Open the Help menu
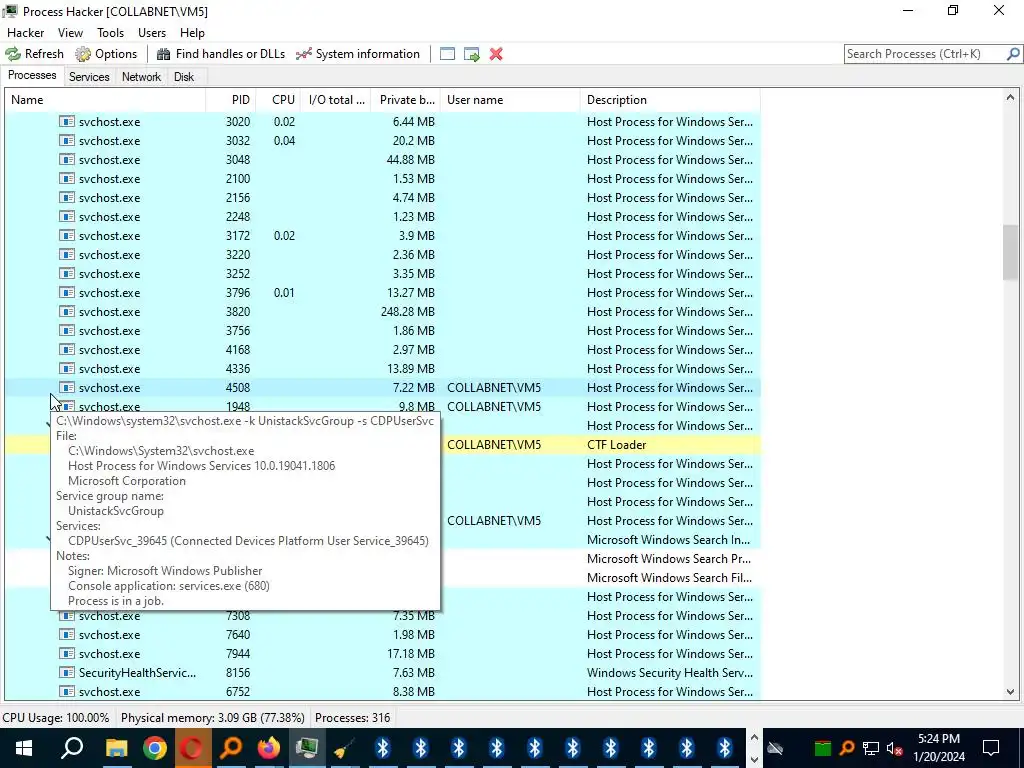 pyautogui.click(x=192, y=33)
